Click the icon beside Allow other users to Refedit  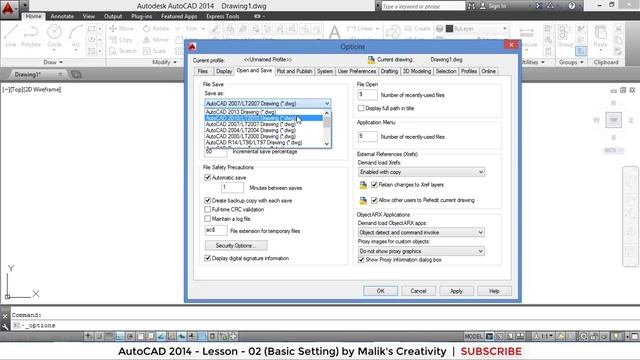(x=363, y=200)
